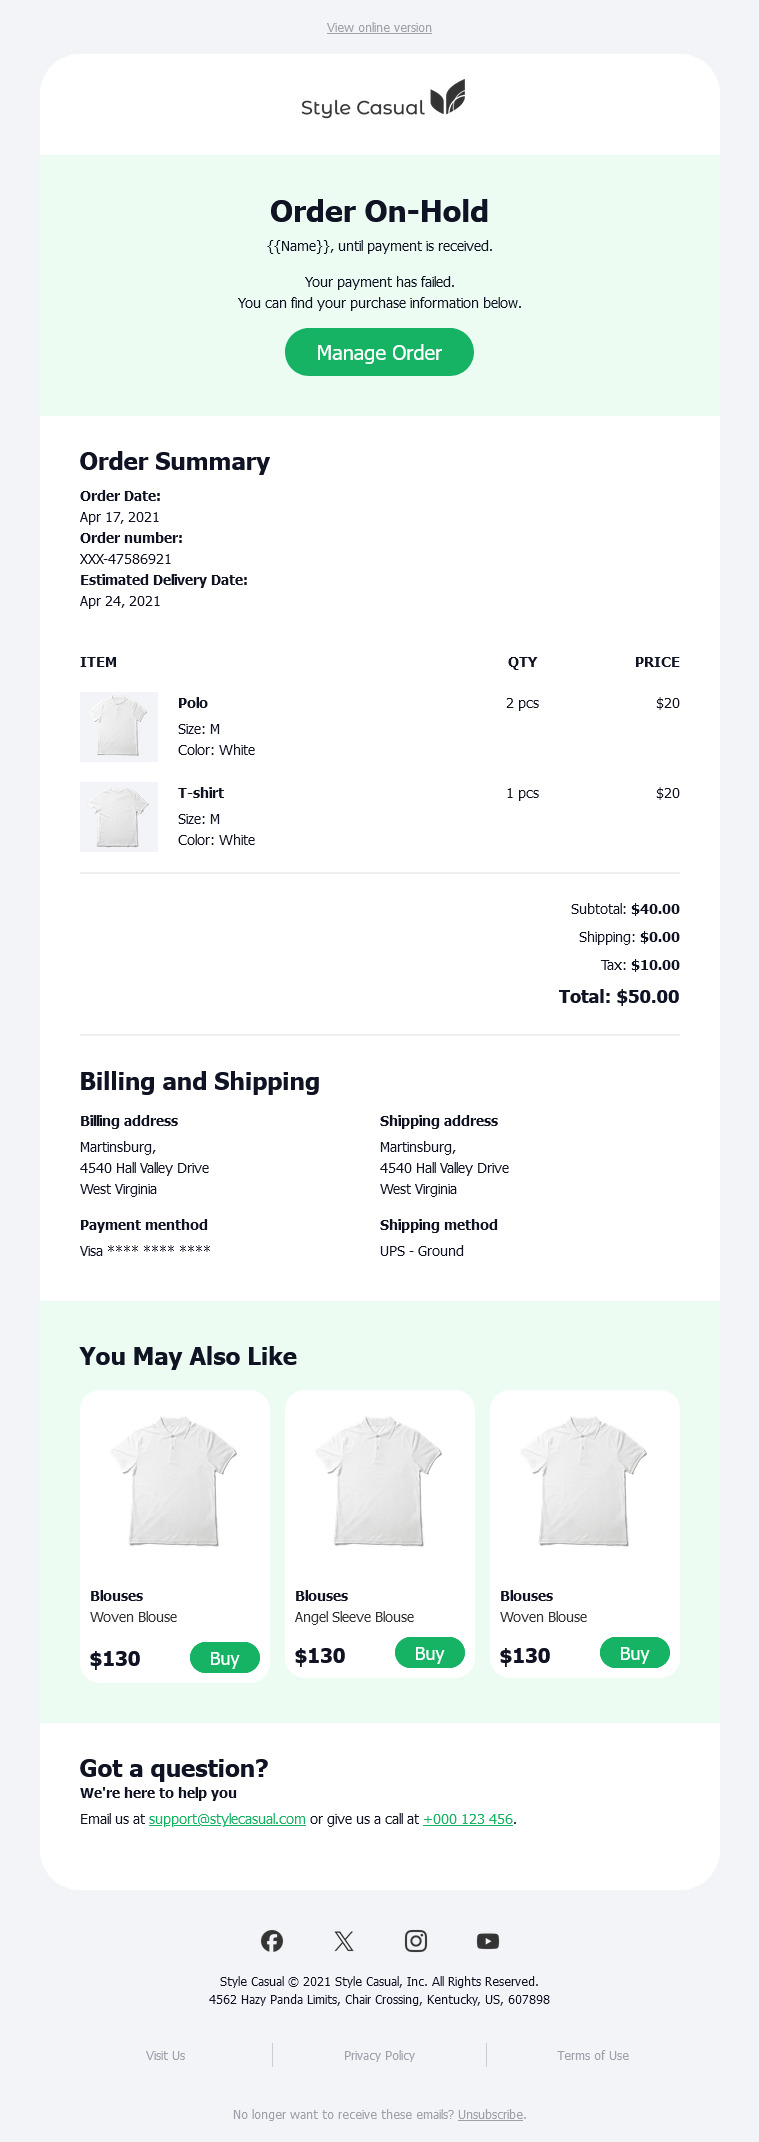
Task: Click the Style Casual leaf logo
Action: point(448,97)
